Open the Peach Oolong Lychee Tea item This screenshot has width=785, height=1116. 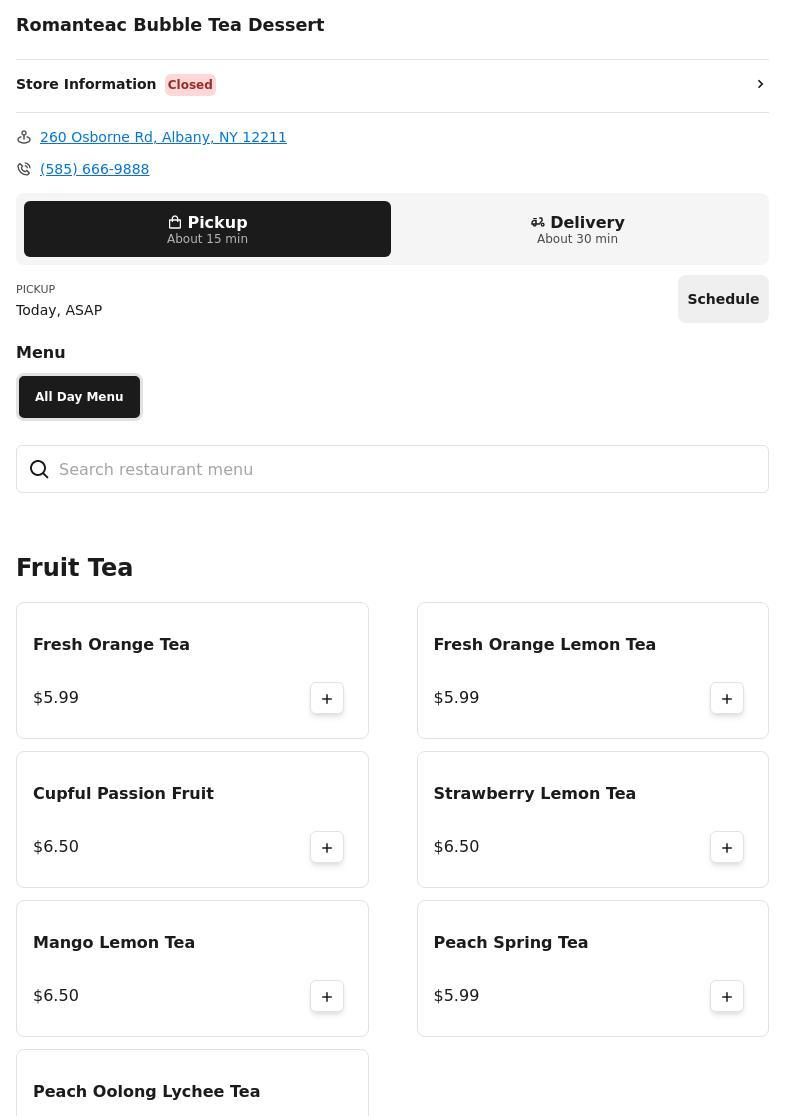click(146, 1091)
